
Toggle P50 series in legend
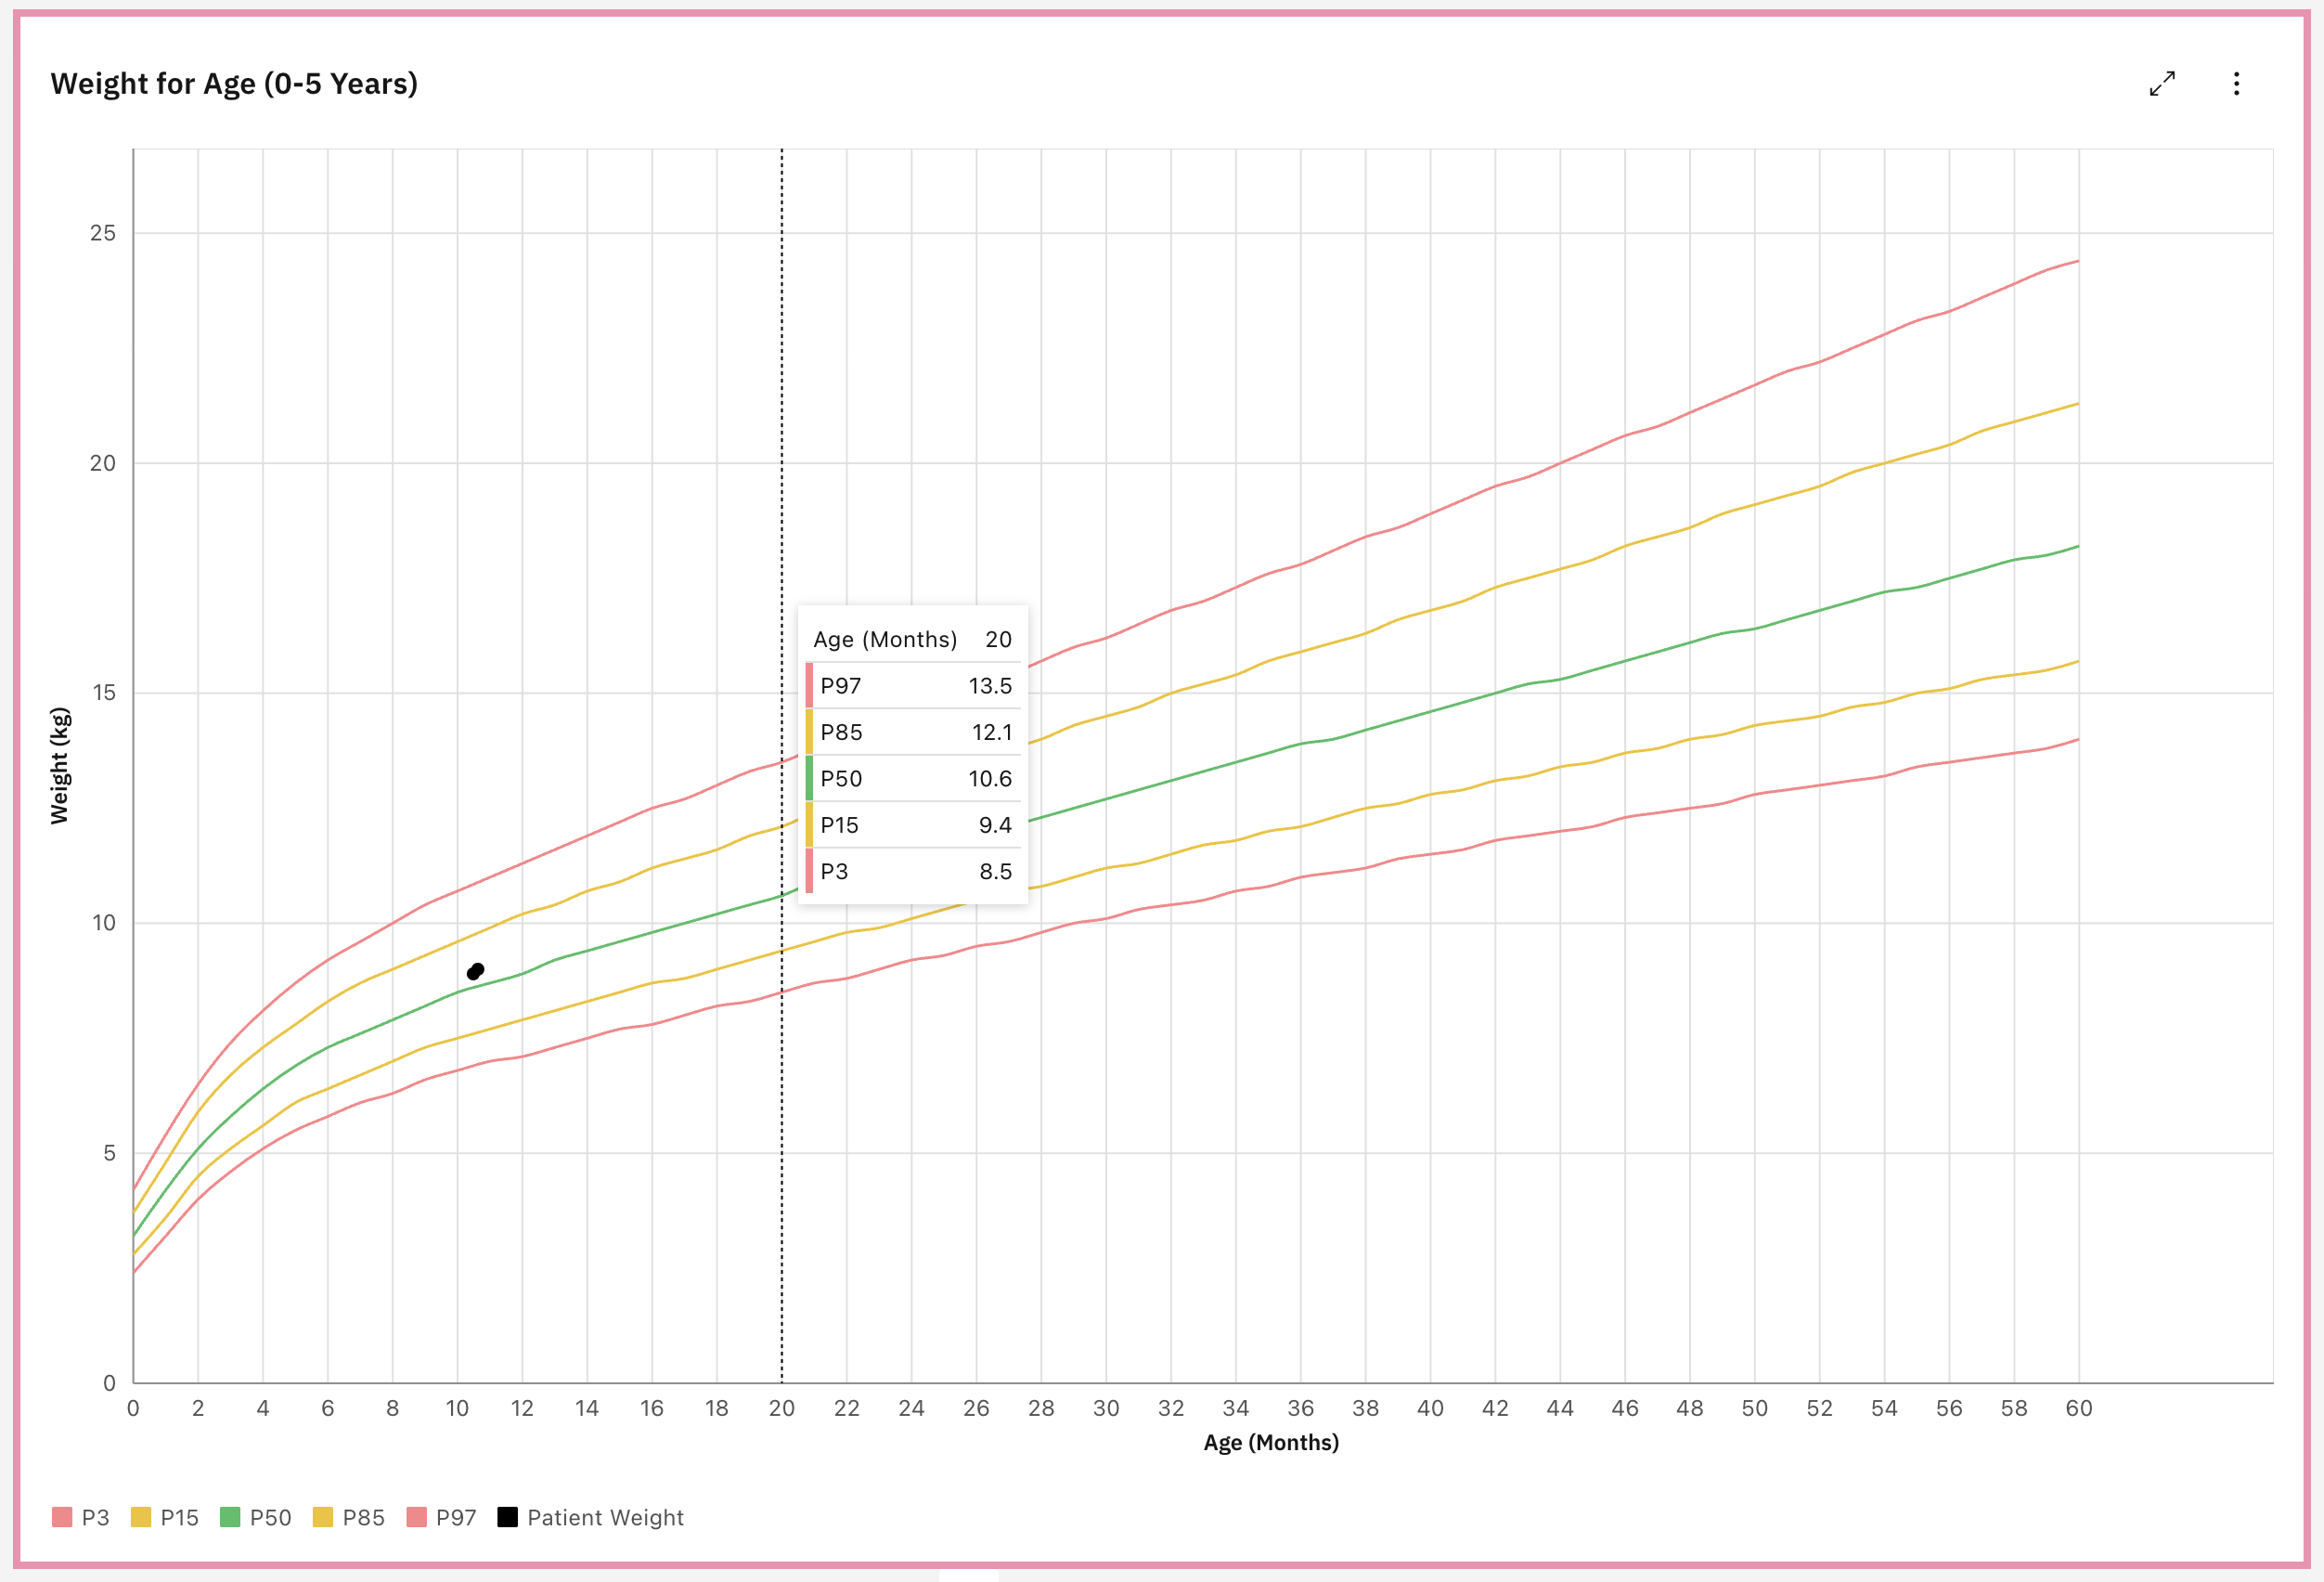(x=270, y=1517)
